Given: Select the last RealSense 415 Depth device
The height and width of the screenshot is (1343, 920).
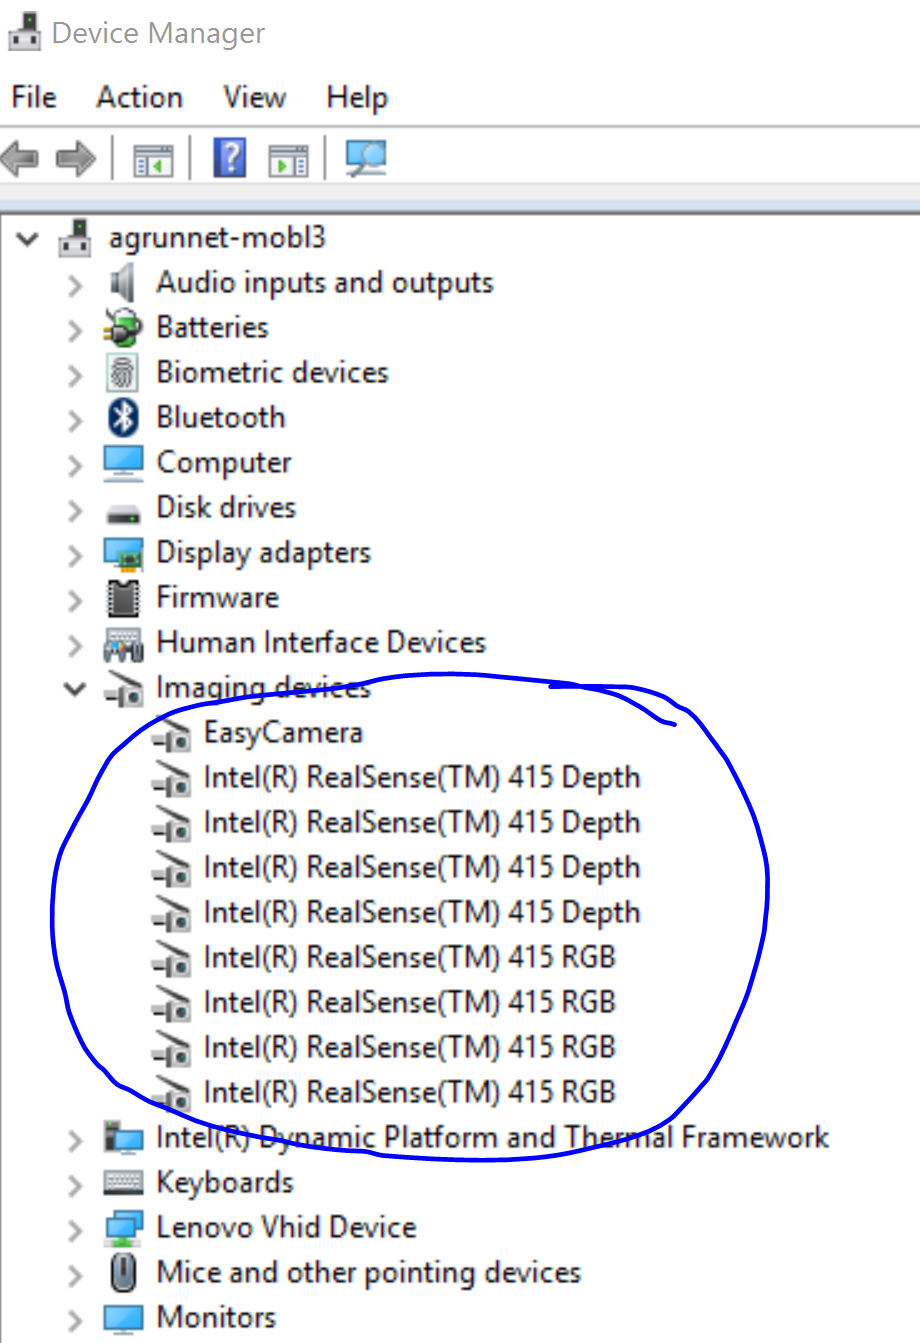Looking at the screenshot, I should point(422,913).
